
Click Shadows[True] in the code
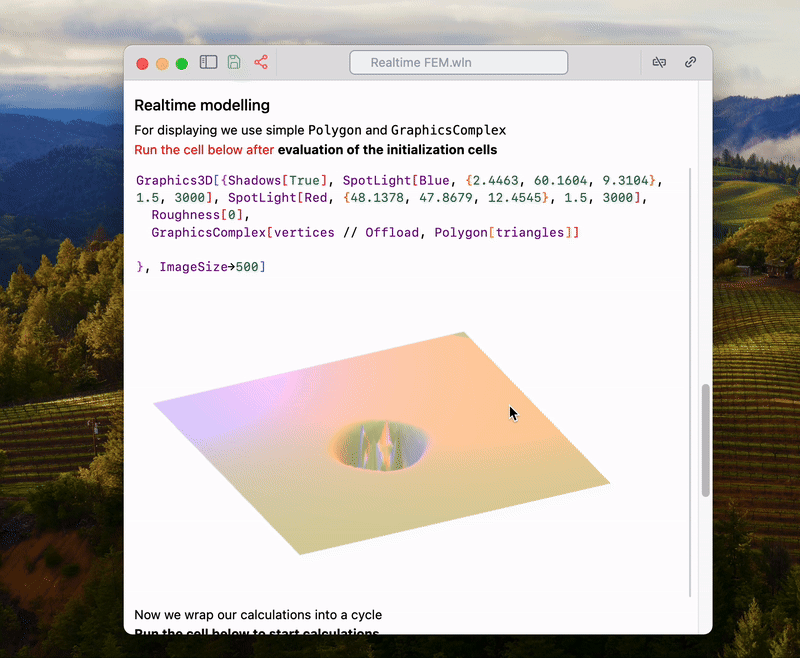click(x=277, y=181)
